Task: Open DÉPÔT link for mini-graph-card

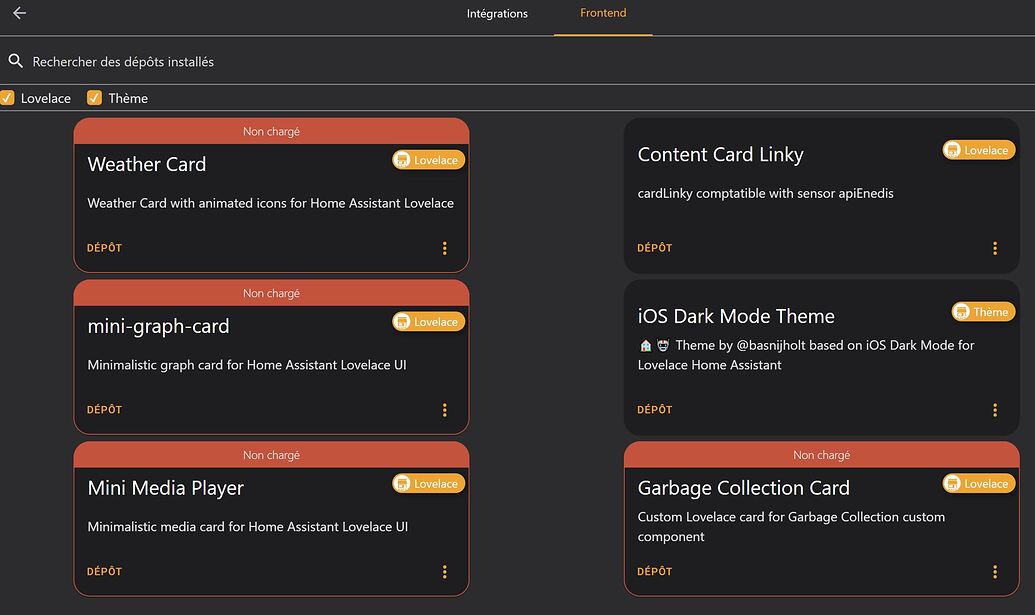Action: tap(104, 410)
